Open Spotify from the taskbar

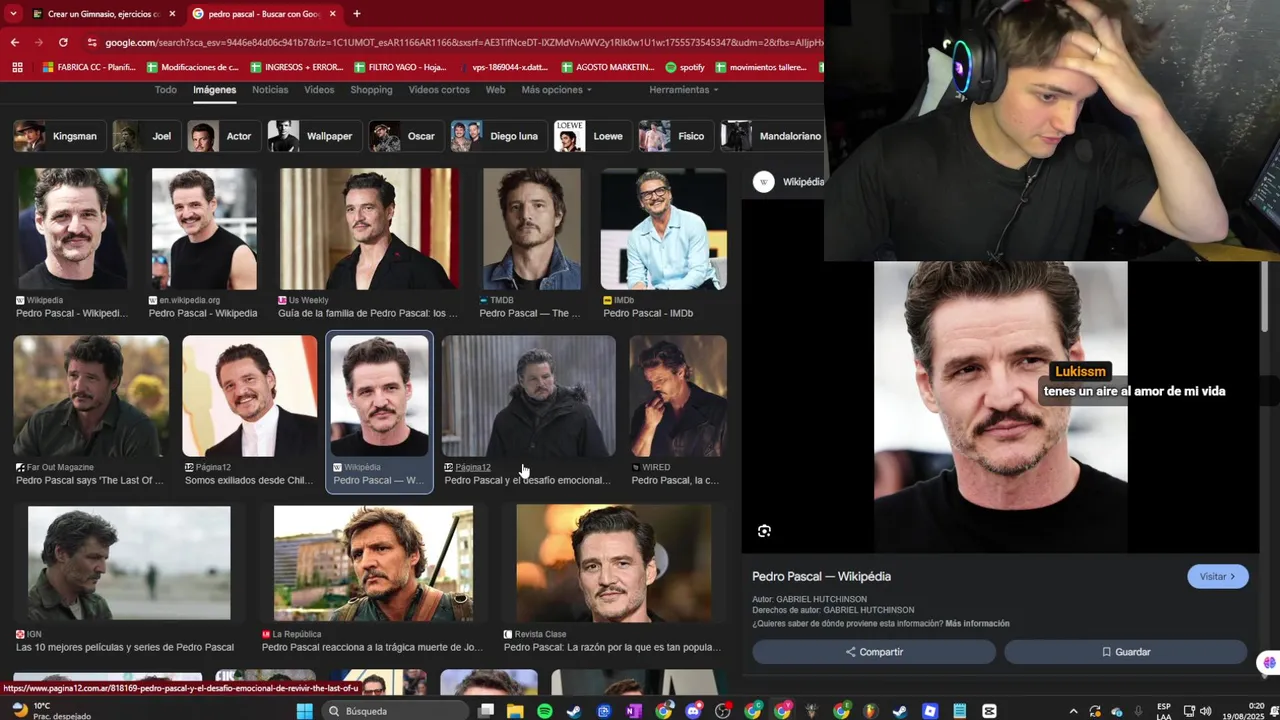(545, 711)
